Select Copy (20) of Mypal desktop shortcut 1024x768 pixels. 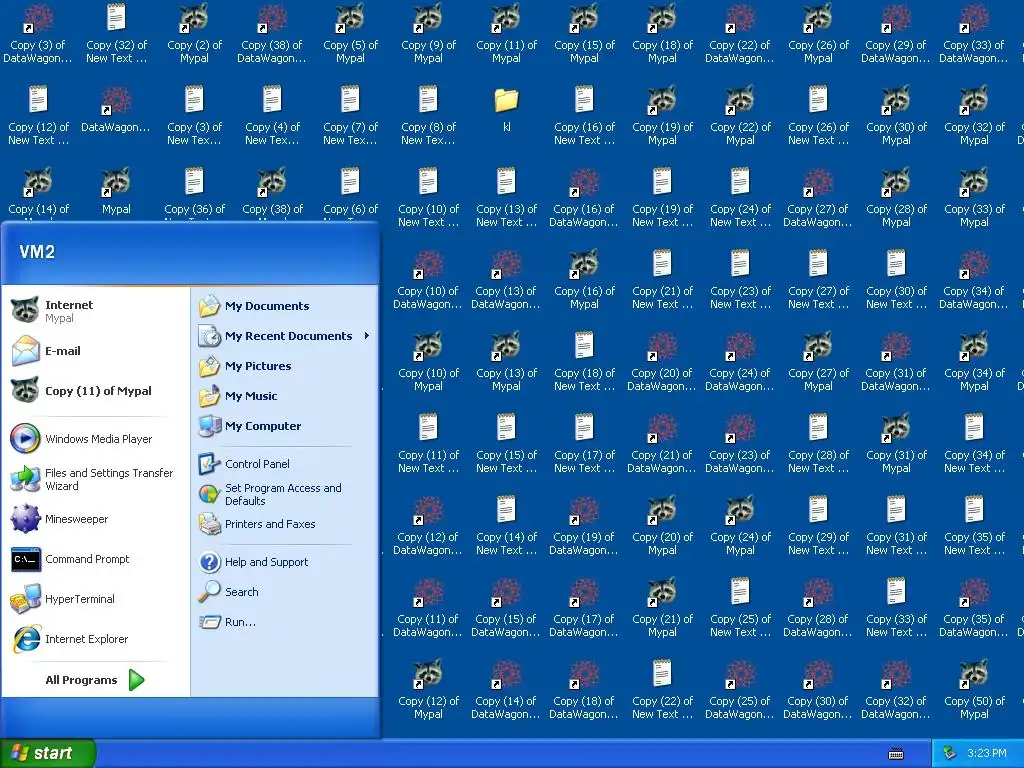[x=662, y=525]
